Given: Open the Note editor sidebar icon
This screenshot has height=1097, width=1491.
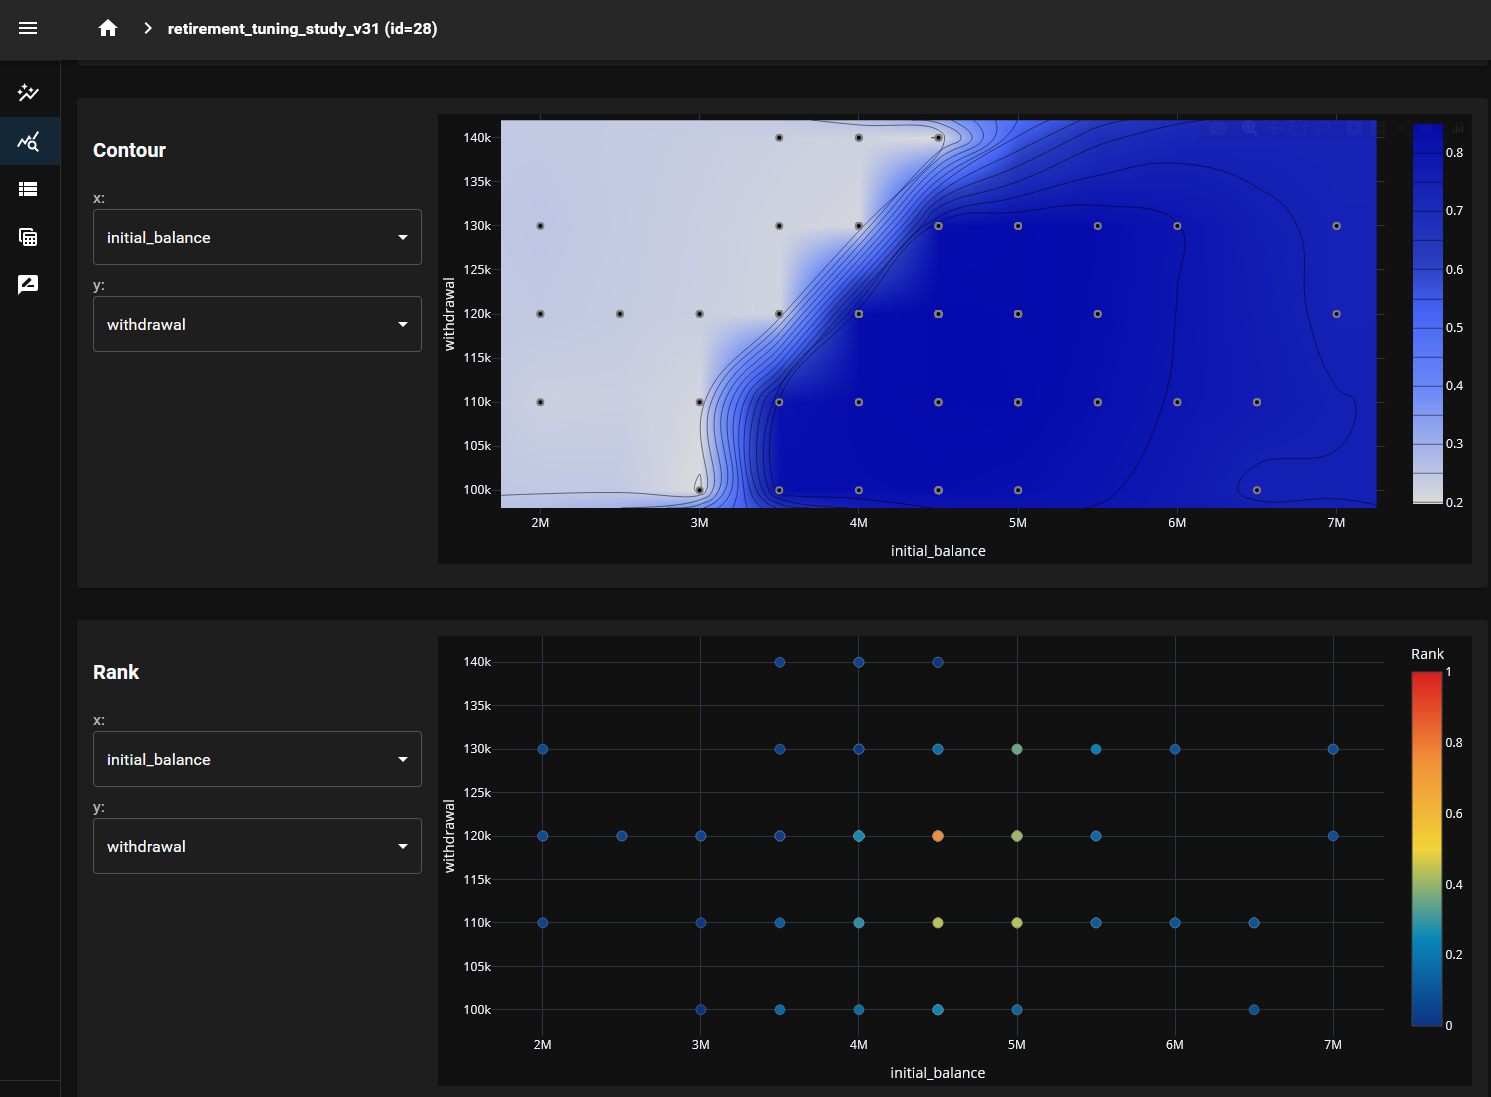Looking at the screenshot, I should coord(28,285).
